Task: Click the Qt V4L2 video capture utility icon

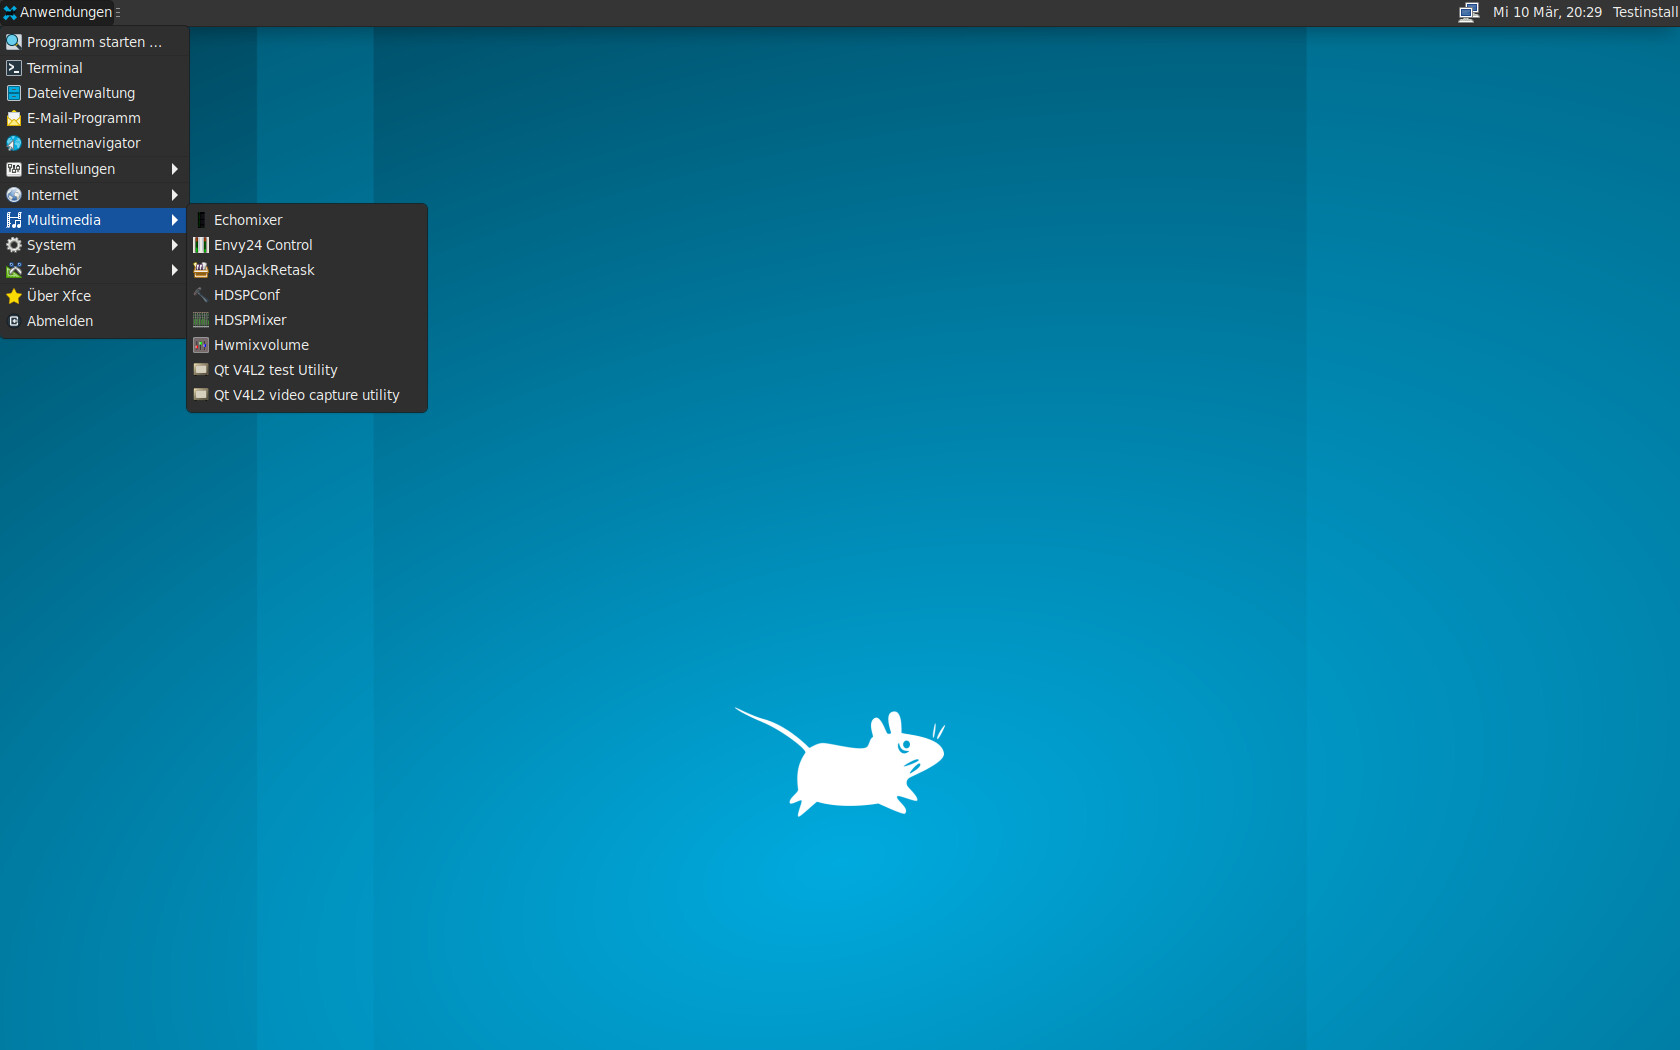Action: [201, 395]
